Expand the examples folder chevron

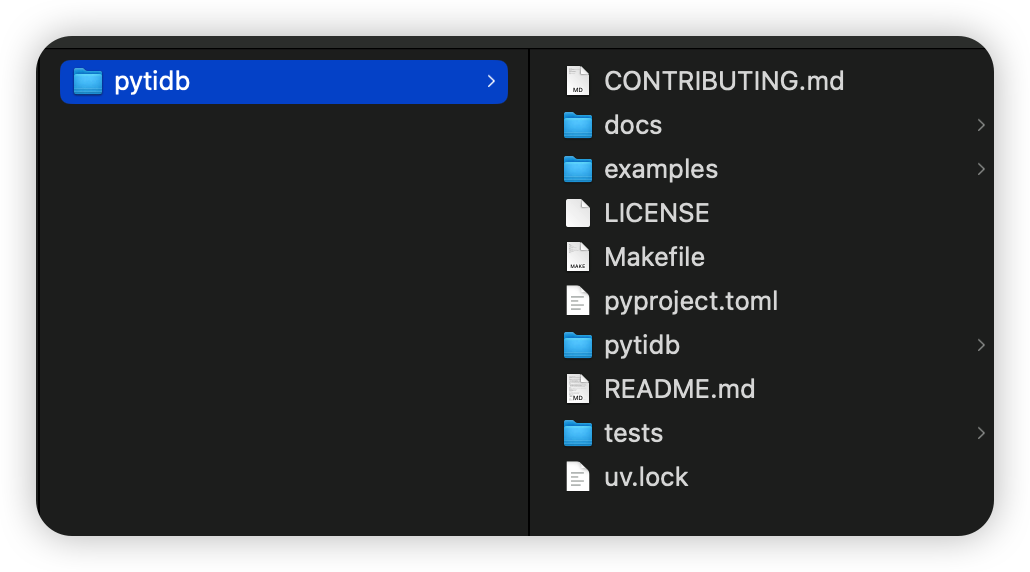pos(981,169)
